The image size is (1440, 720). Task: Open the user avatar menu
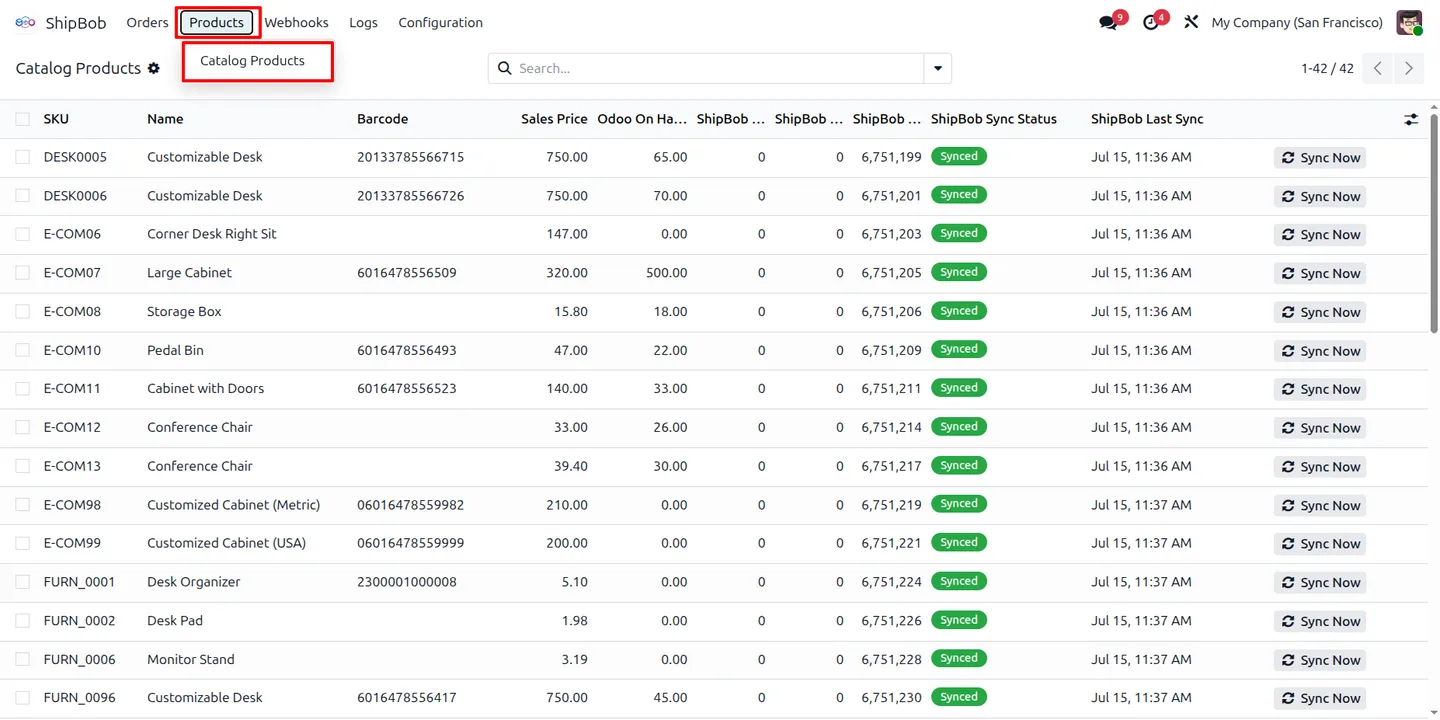click(x=1409, y=22)
